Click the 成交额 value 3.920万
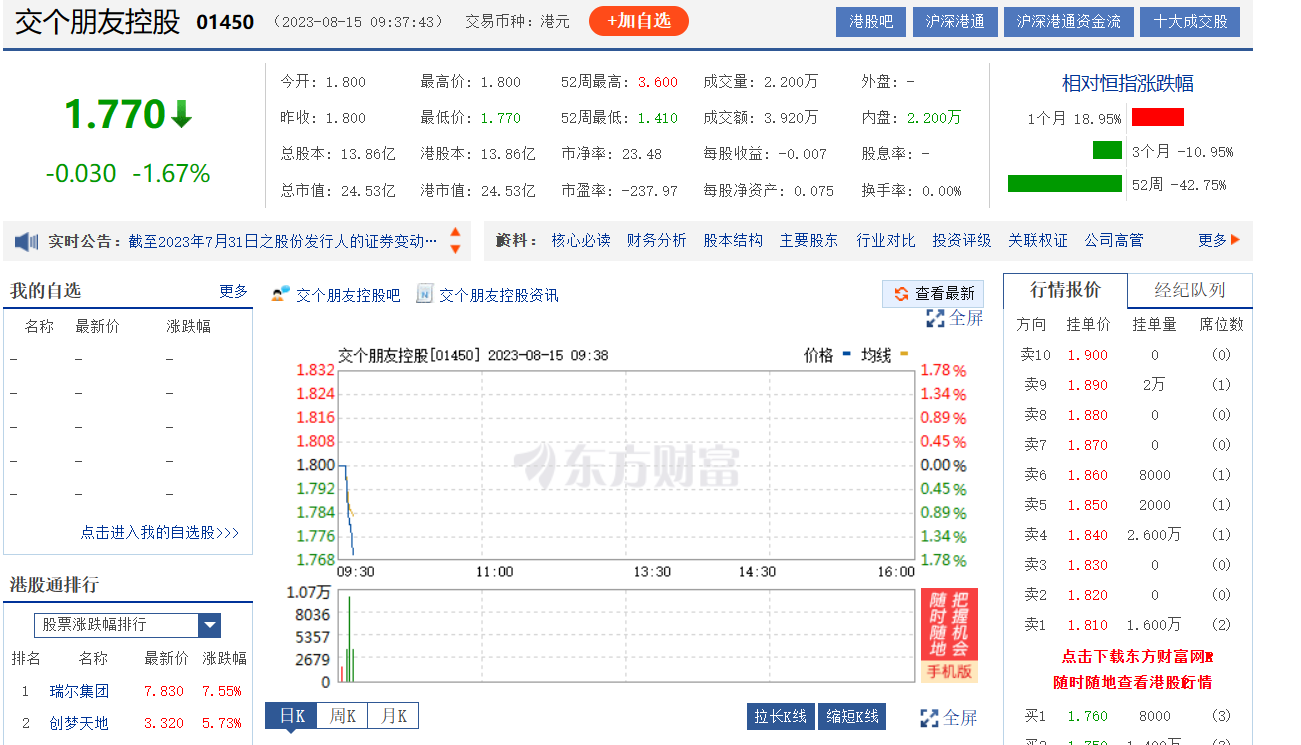Viewport: 1301px width, 745px height. (x=791, y=118)
